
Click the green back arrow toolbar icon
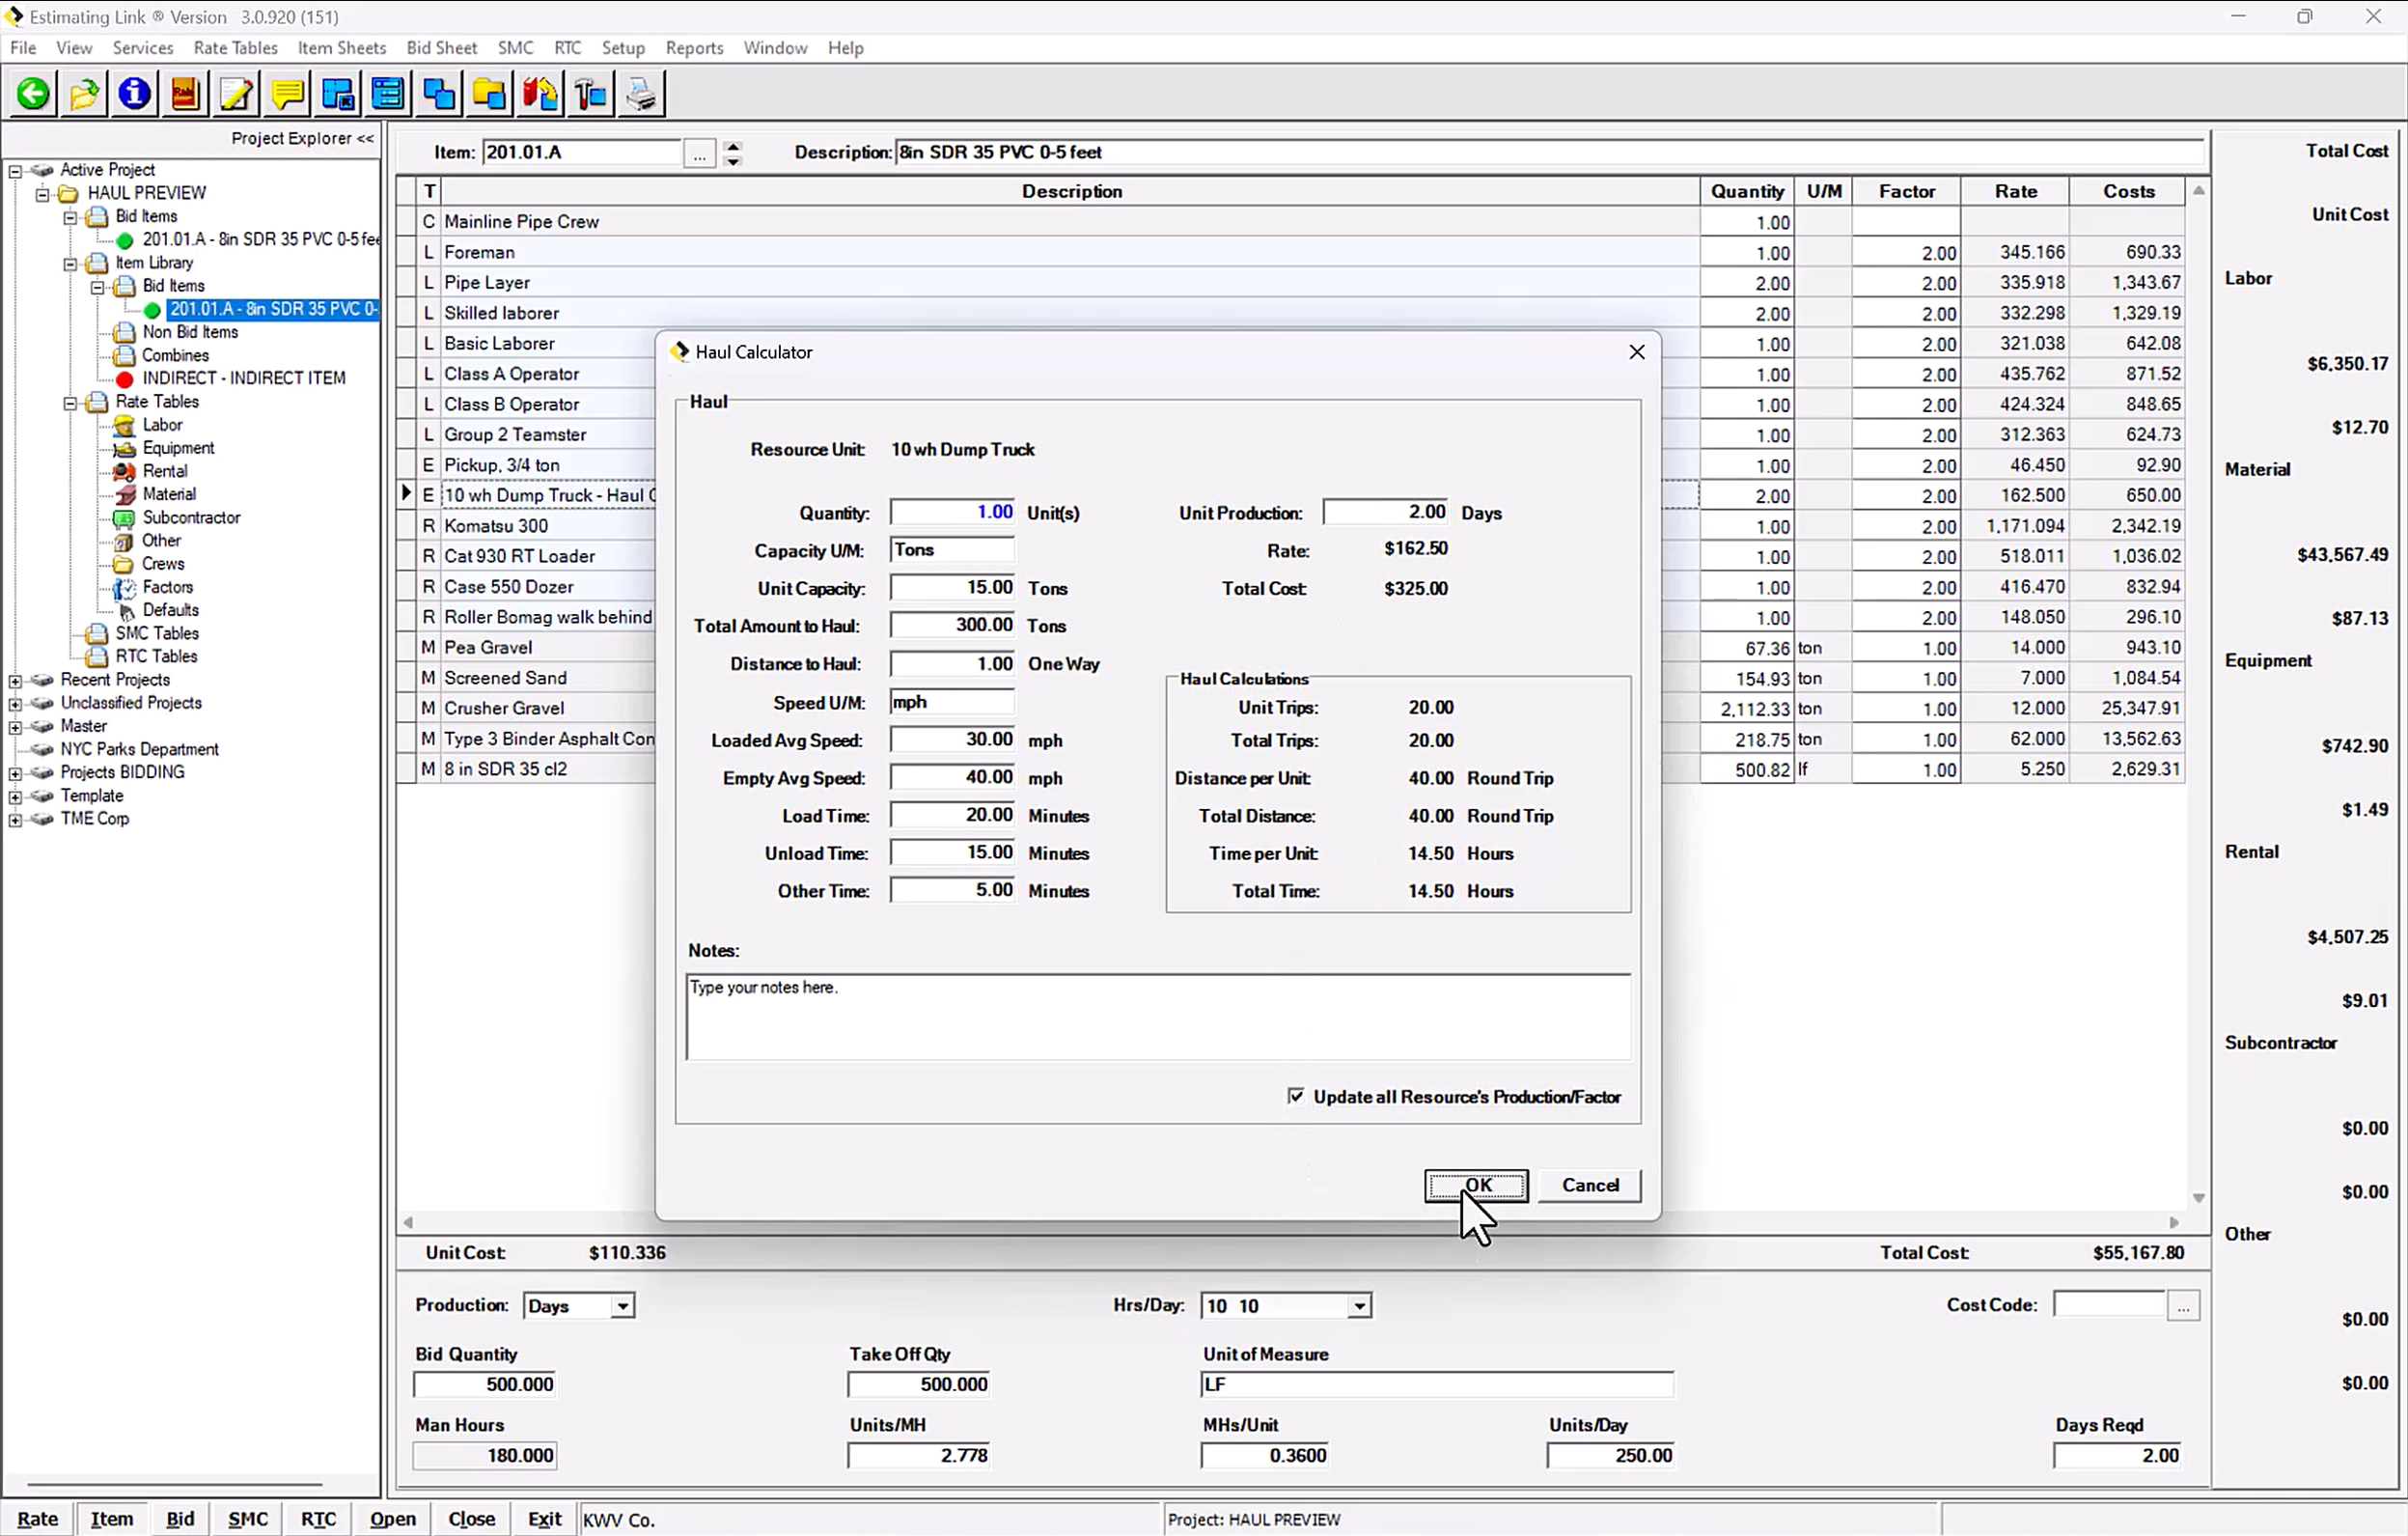pos(33,93)
